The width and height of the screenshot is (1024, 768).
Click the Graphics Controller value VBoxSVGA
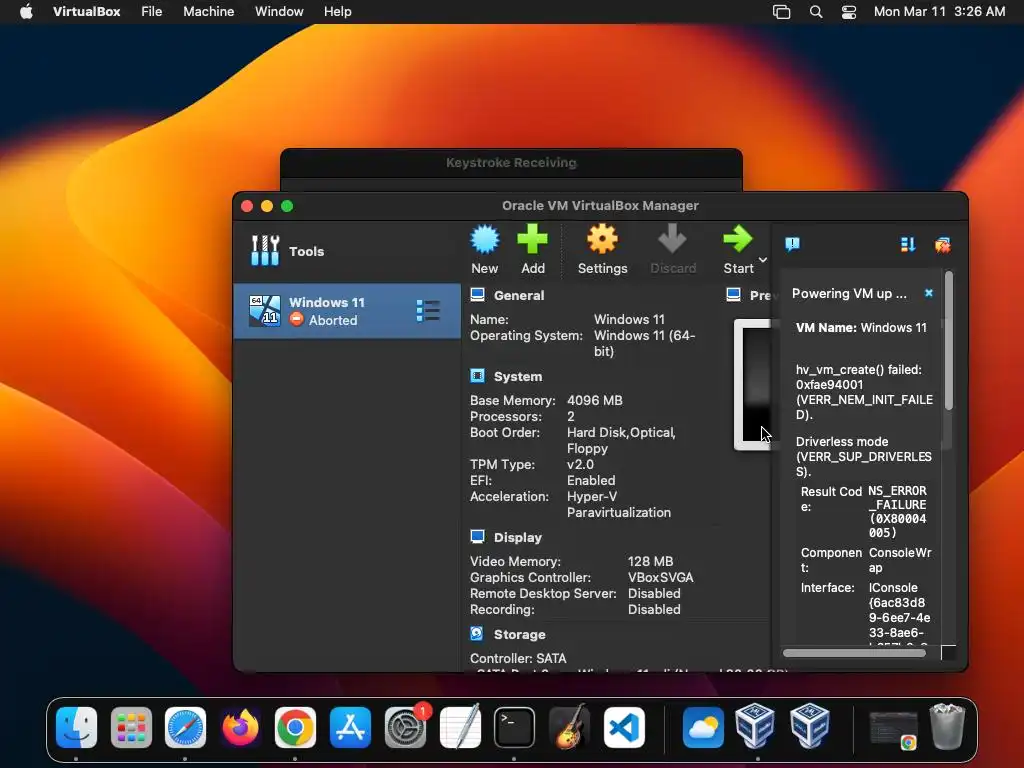(660, 577)
